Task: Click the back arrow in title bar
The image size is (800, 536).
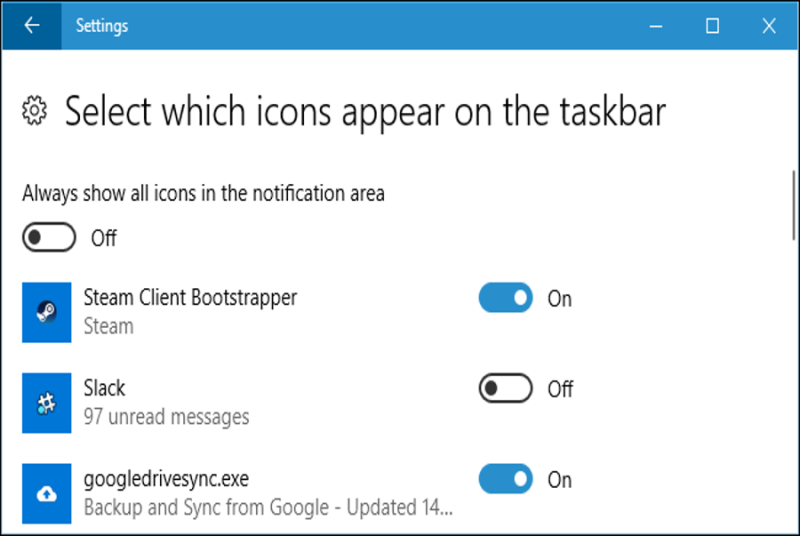Action: (32, 25)
